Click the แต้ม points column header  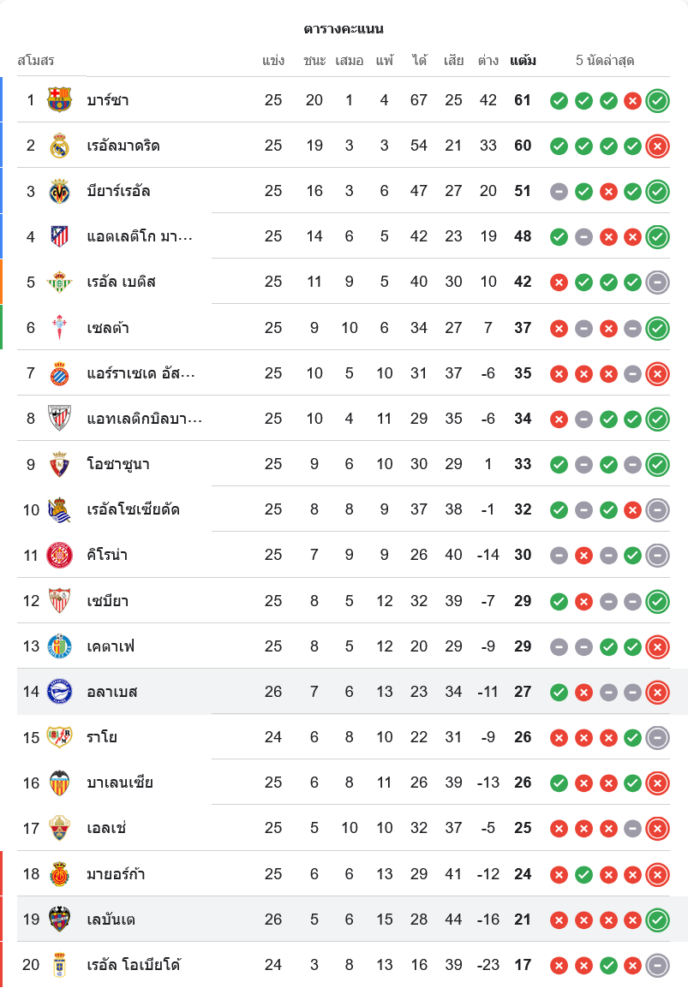click(x=522, y=60)
